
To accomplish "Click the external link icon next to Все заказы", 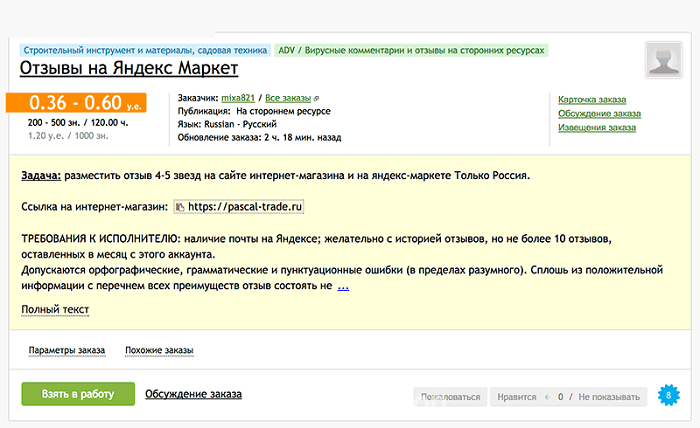I will tap(316, 99).
